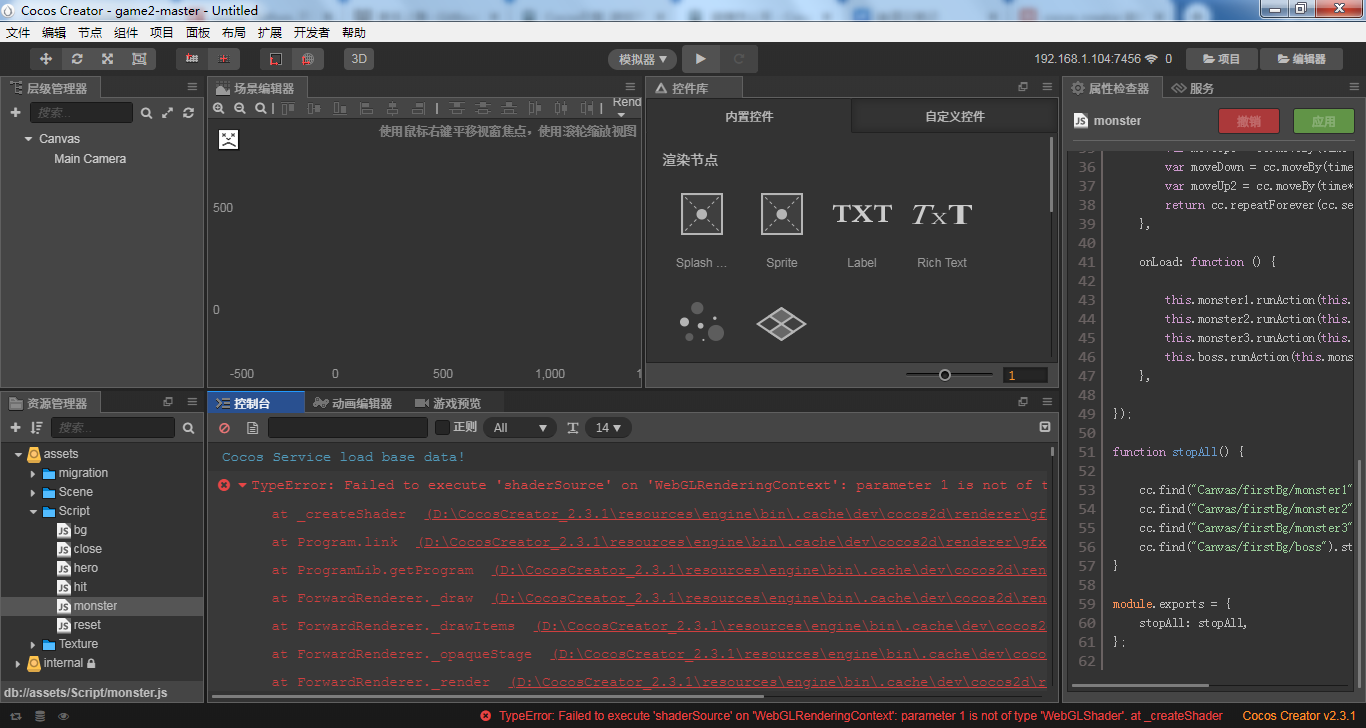The image size is (1366, 728).
Task: Select the rect transform tool
Action: coord(138,59)
